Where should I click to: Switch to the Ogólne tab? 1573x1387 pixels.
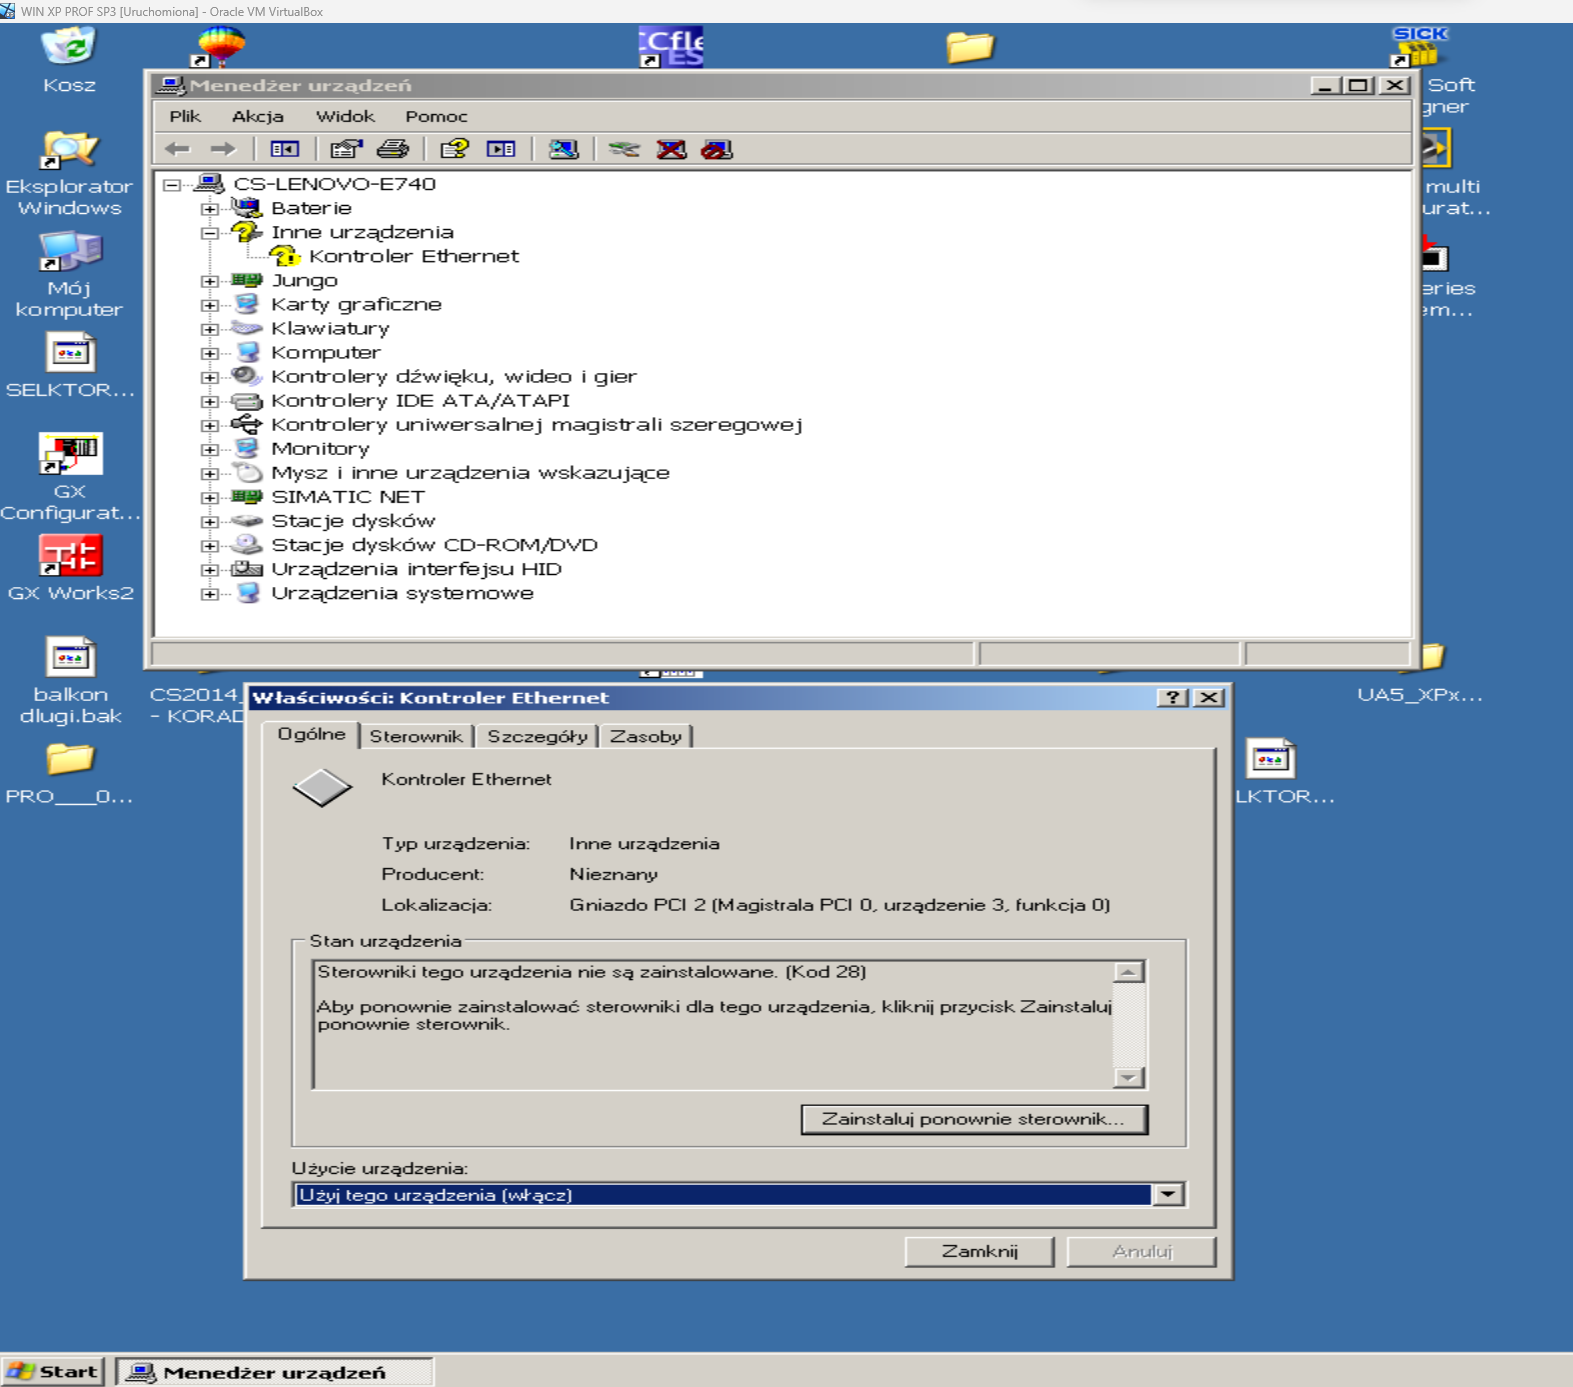tap(311, 734)
